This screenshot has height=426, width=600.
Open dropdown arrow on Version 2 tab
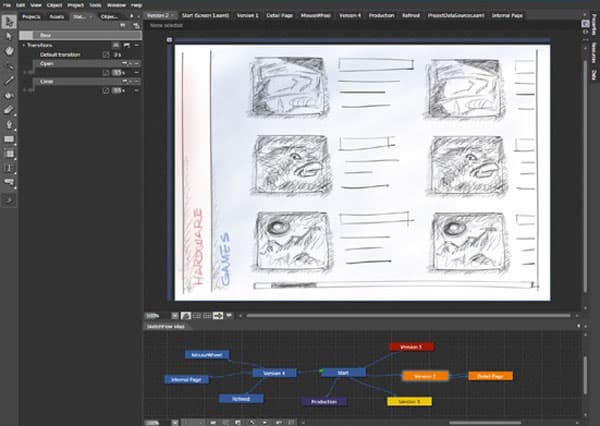173,15
